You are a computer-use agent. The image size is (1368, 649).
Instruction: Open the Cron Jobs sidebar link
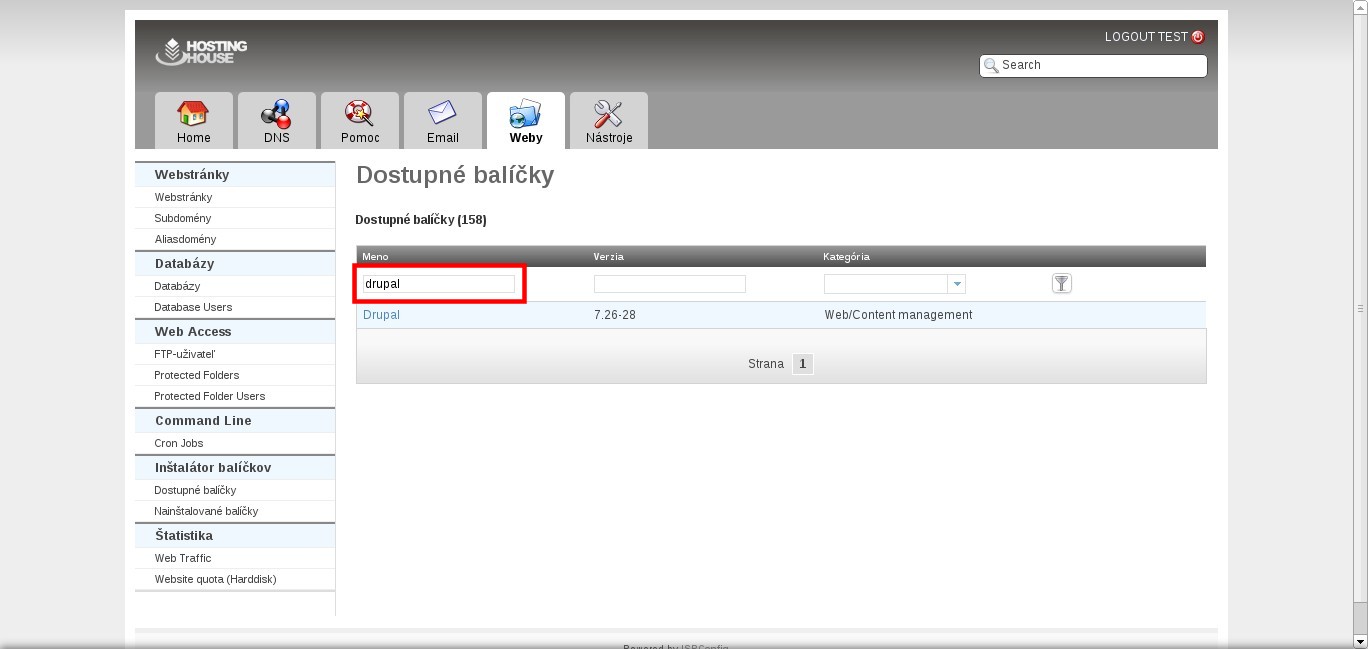click(x=179, y=443)
